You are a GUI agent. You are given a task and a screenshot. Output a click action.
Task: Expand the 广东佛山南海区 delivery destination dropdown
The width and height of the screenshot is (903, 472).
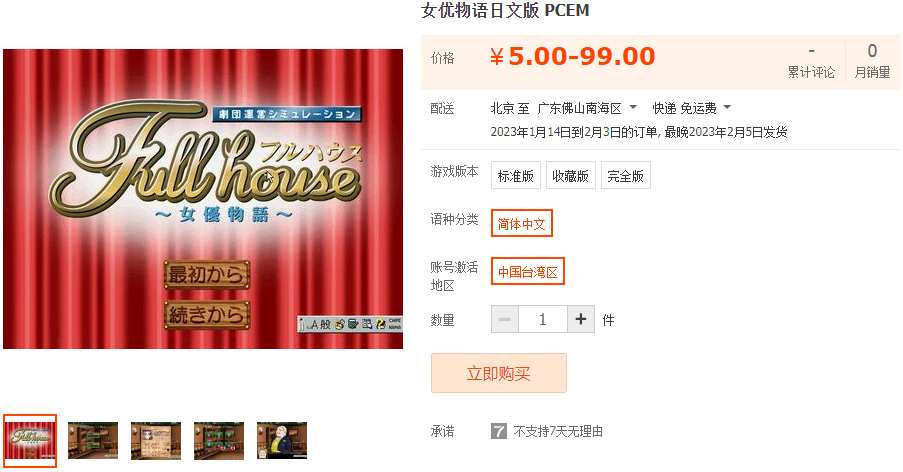click(x=587, y=108)
